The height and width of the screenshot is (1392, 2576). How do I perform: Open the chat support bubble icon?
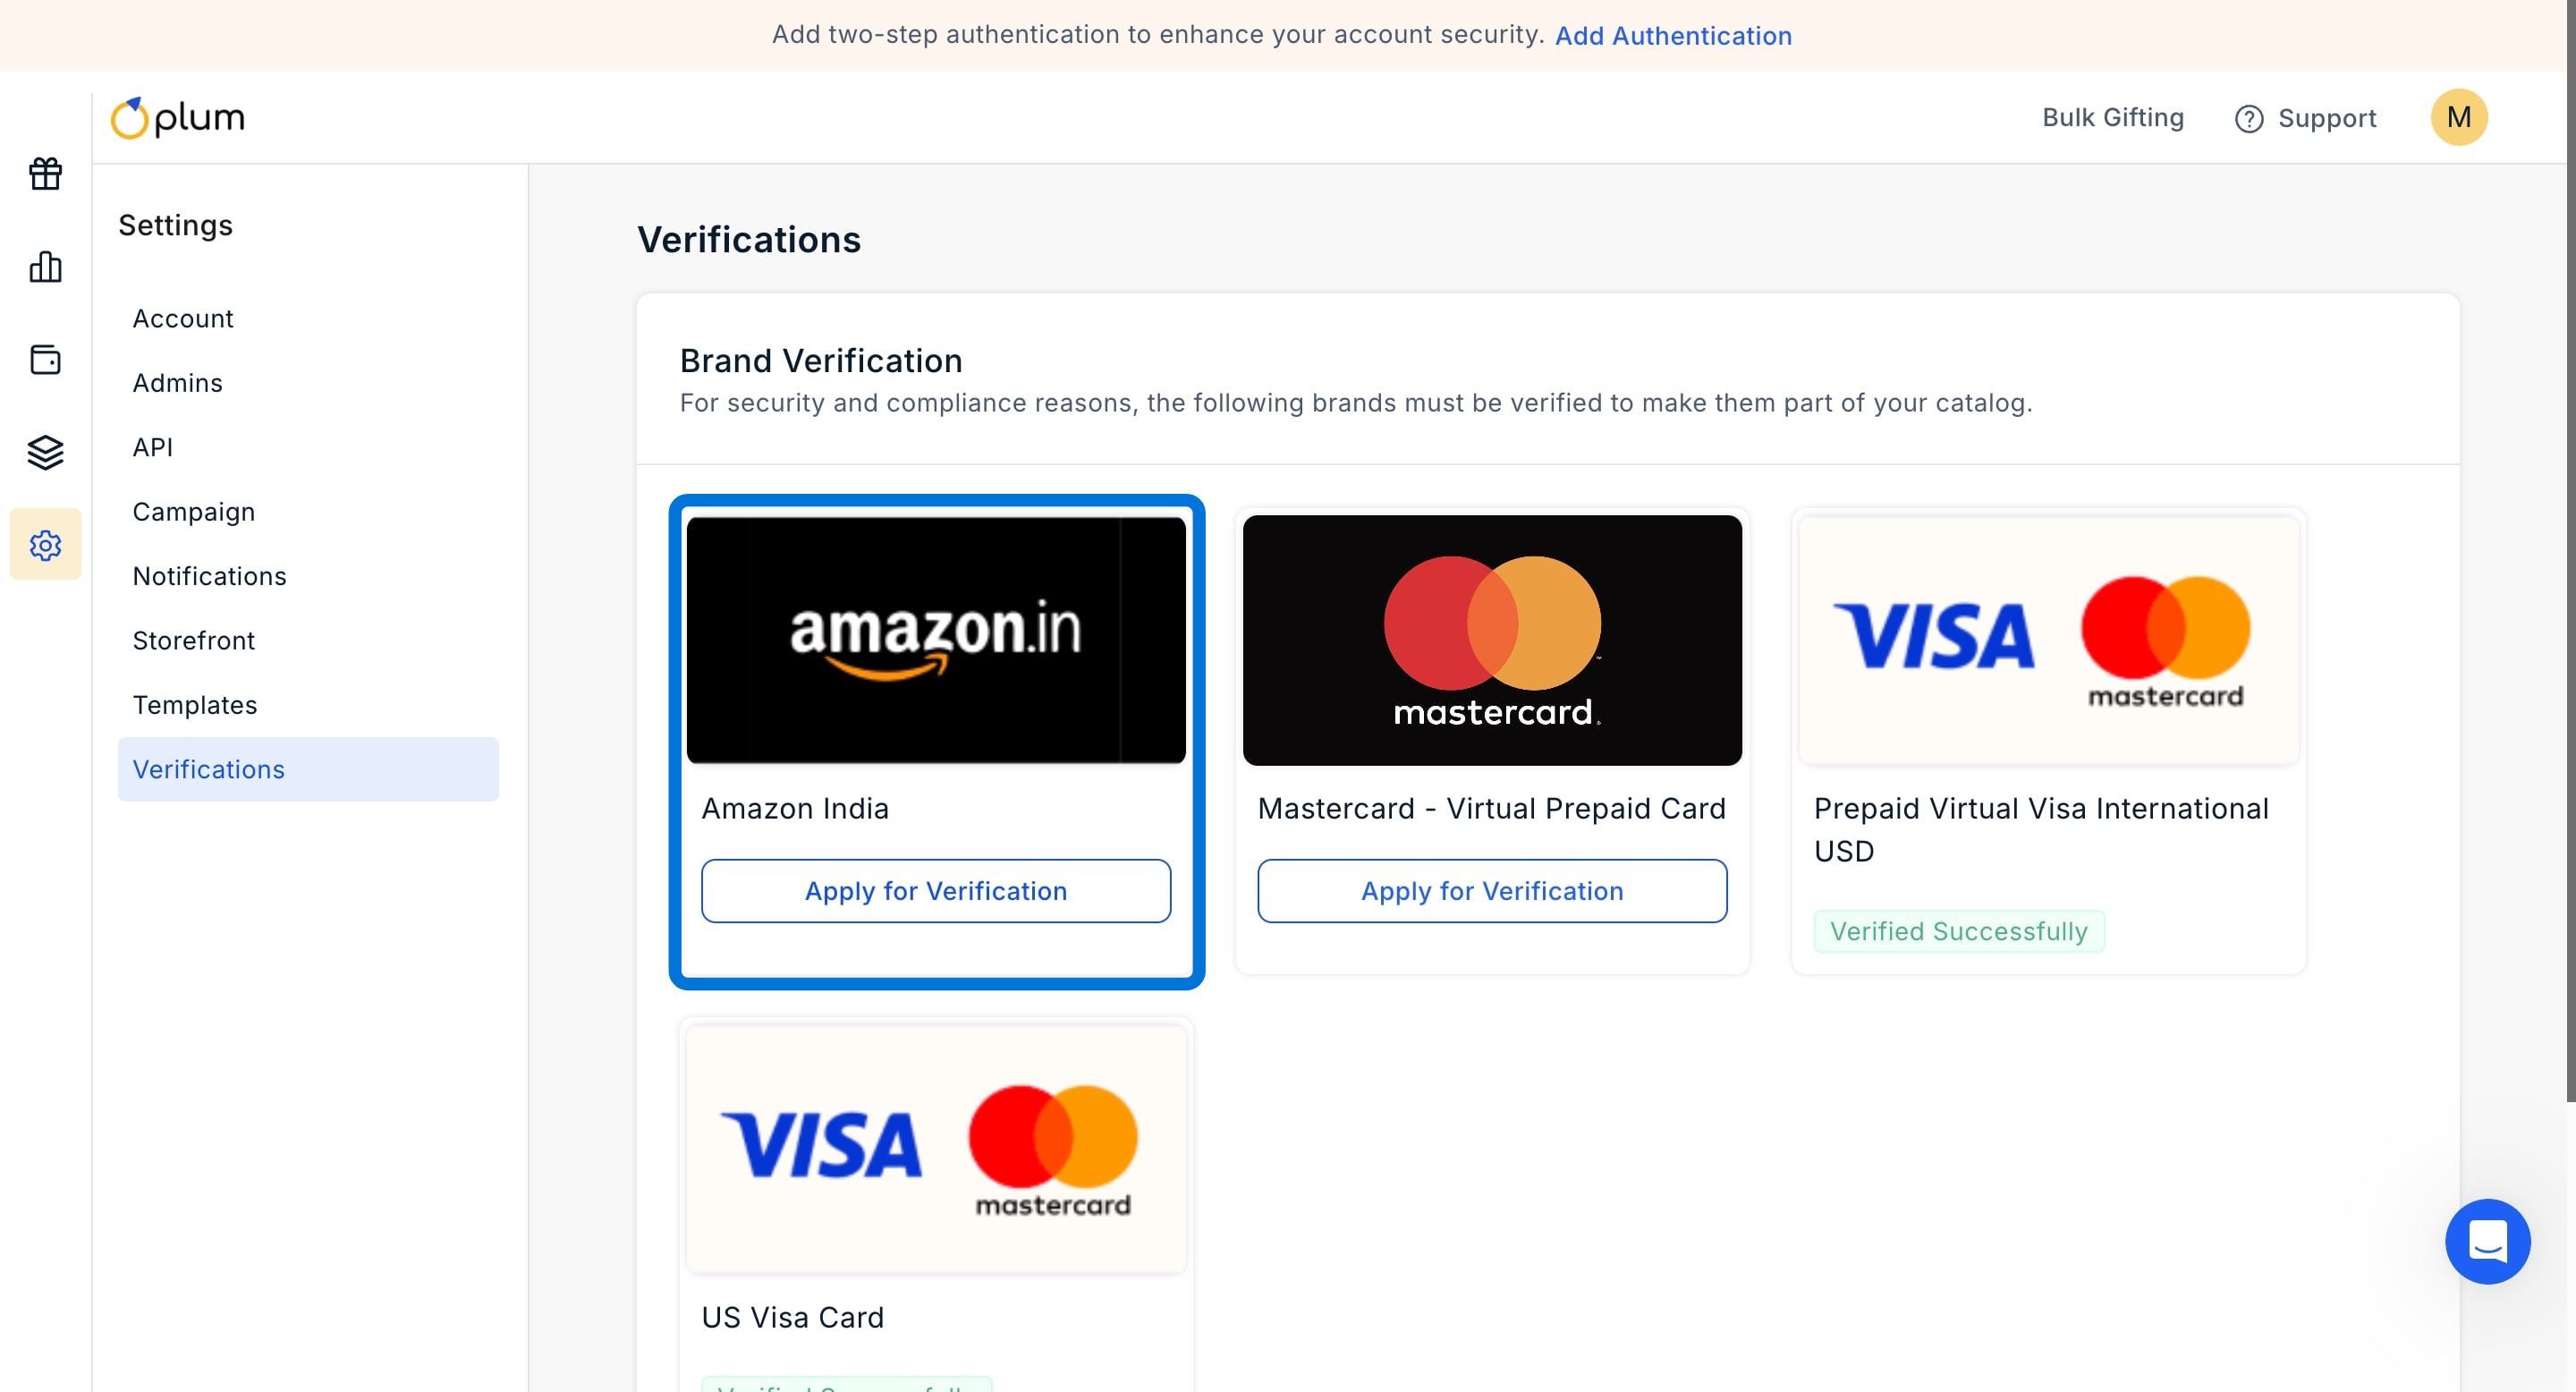pyautogui.click(x=2487, y=1241)
